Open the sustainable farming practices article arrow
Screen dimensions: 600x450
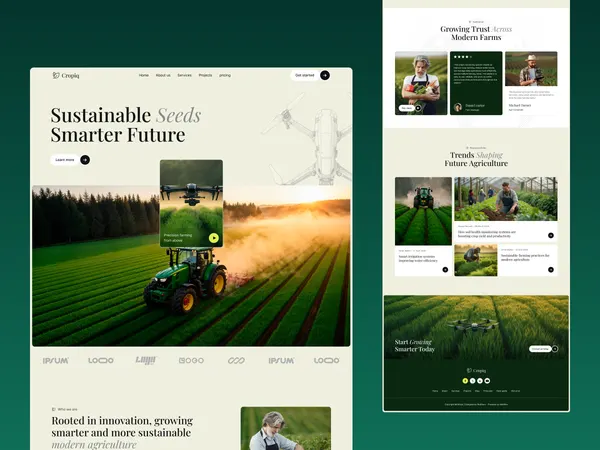point(551,270)
